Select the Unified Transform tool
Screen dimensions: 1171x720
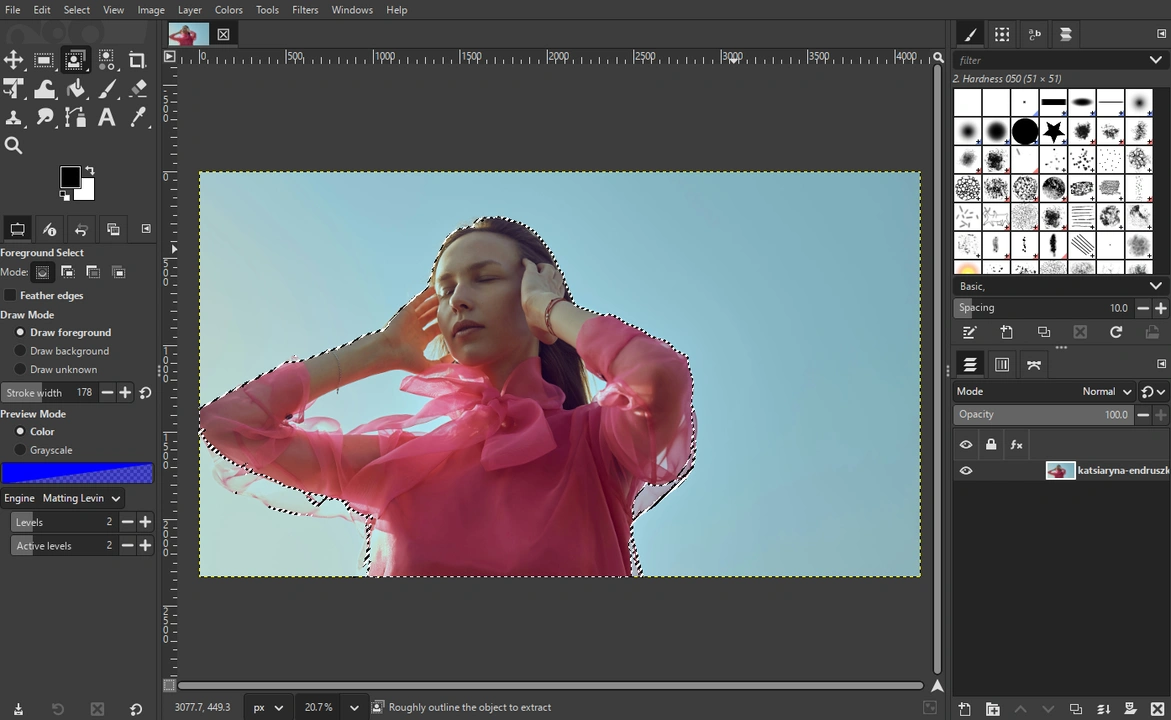pyautogui.click(x=13, y=89)
